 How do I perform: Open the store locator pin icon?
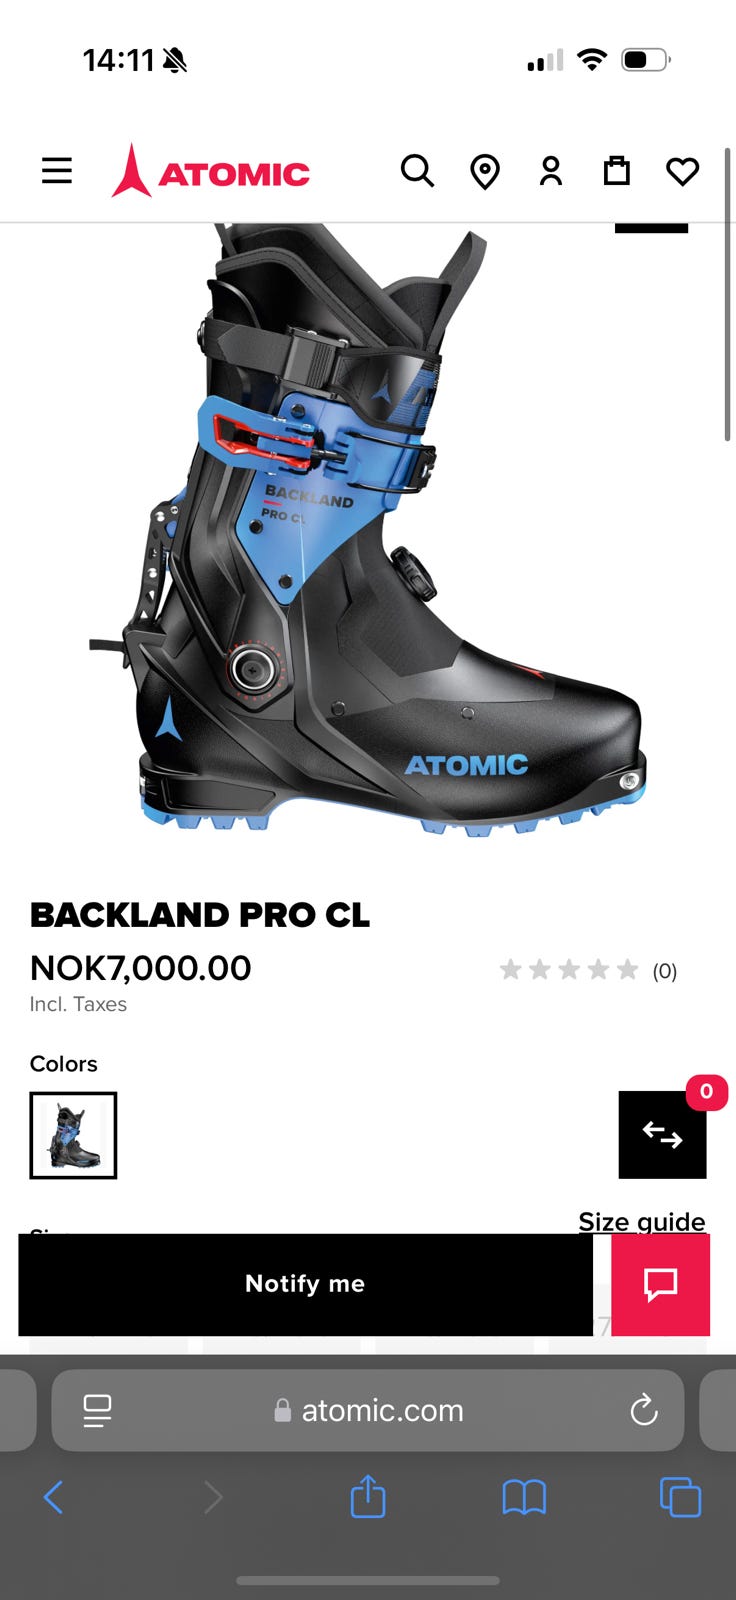[x=485, y=172]
